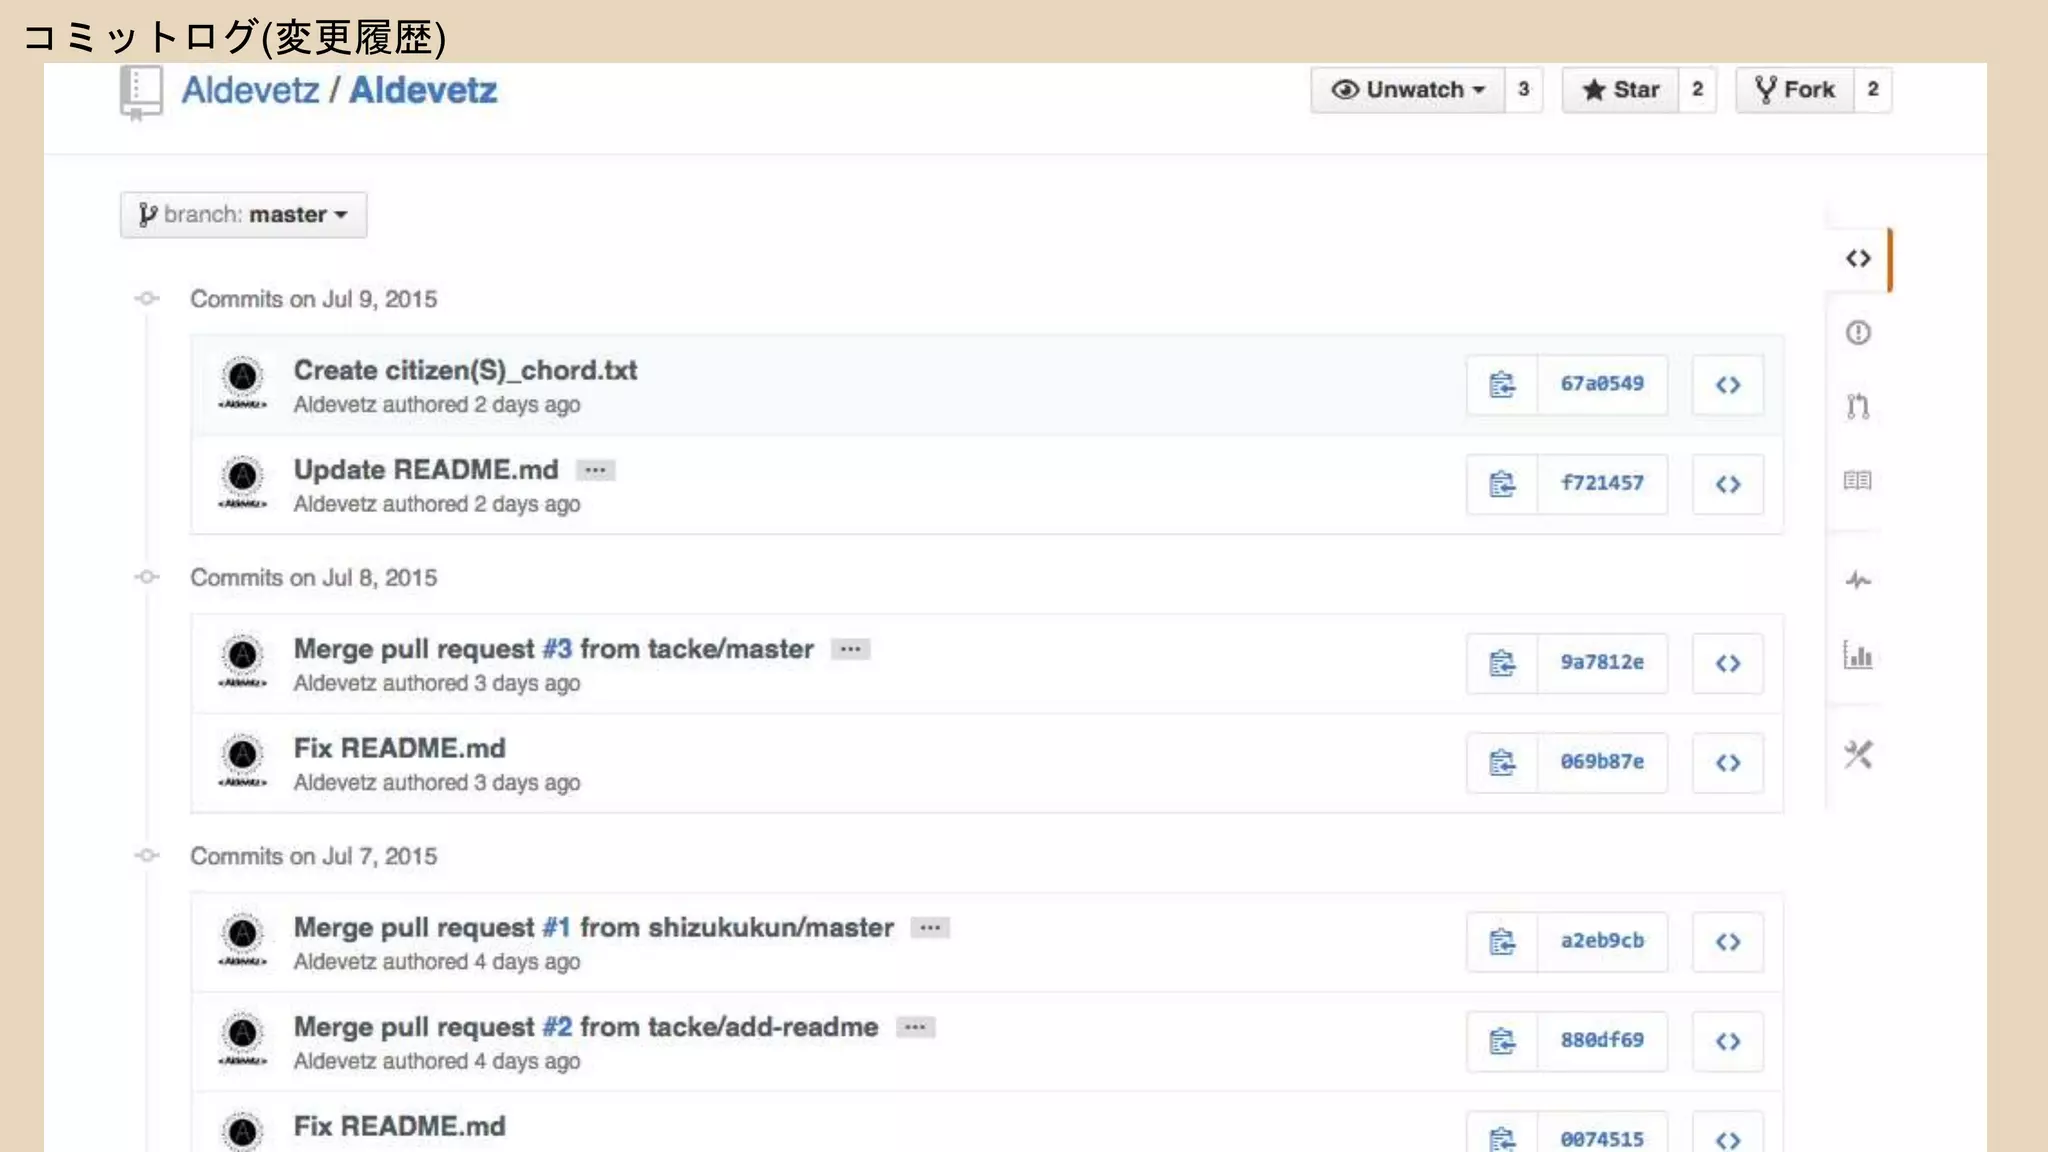
Task: Open the Wiki sidebar icon
Action: (1858, 481)
